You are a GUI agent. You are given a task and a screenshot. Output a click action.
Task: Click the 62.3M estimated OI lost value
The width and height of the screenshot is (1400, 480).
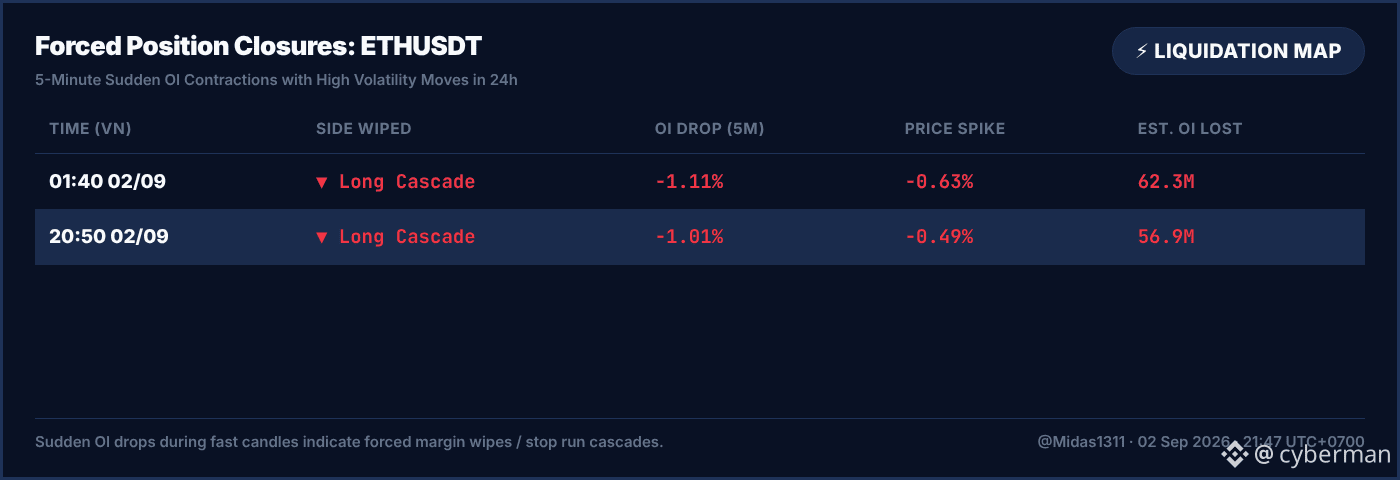[1166, 182]
